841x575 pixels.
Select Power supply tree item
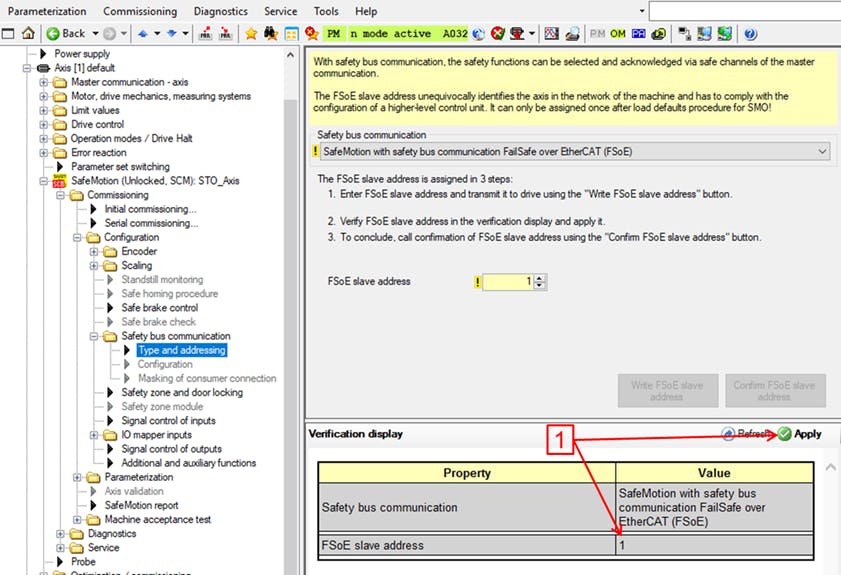tap(82, 54)
